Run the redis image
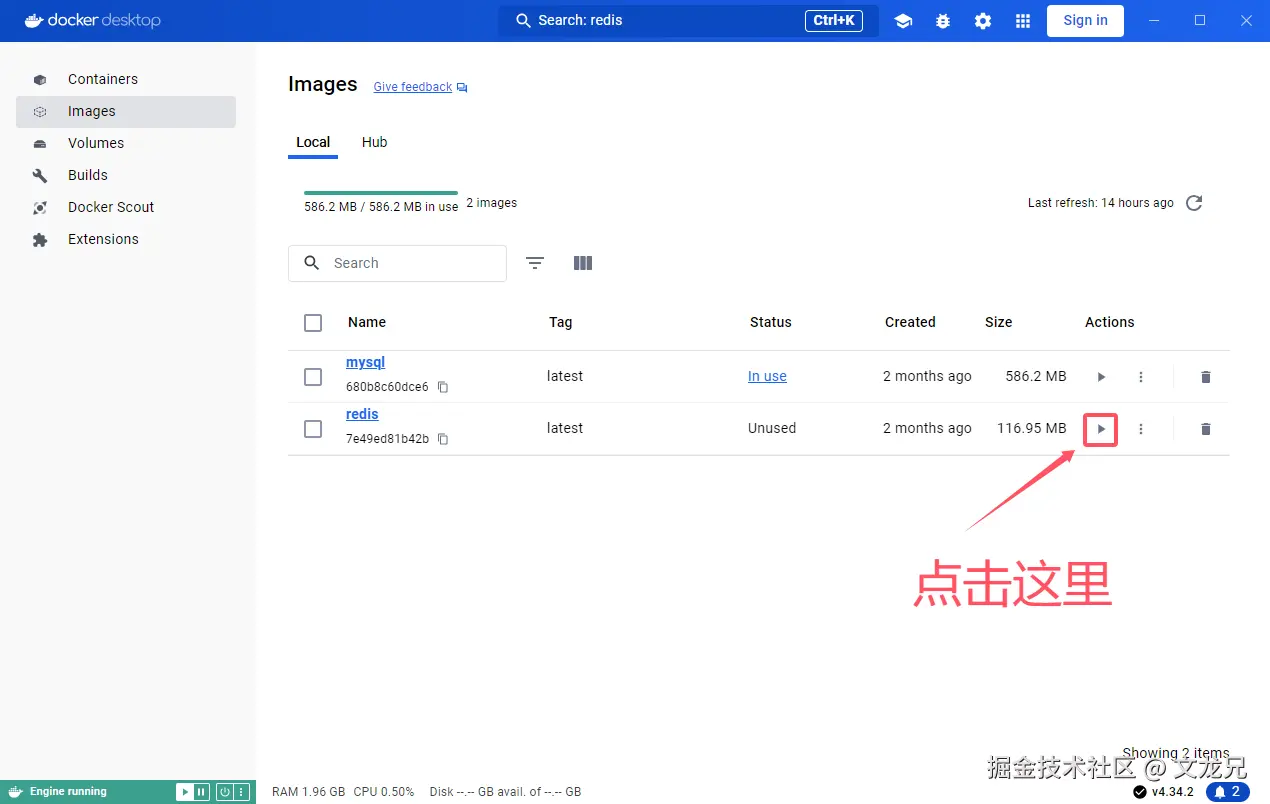The image size is (1270, 804). click(1101, 429)
